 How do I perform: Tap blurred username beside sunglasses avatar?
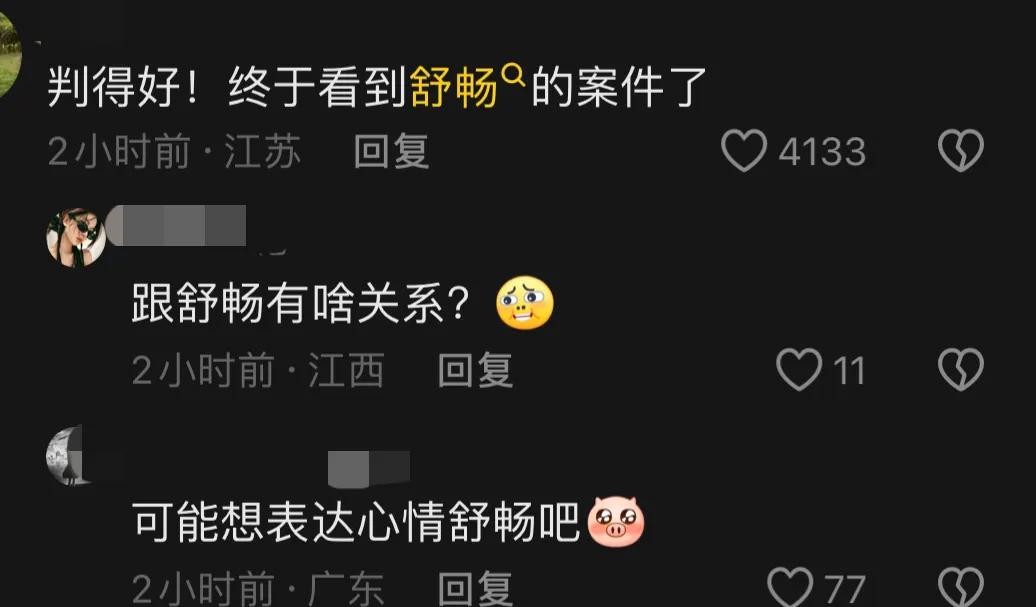coord(176,225)
